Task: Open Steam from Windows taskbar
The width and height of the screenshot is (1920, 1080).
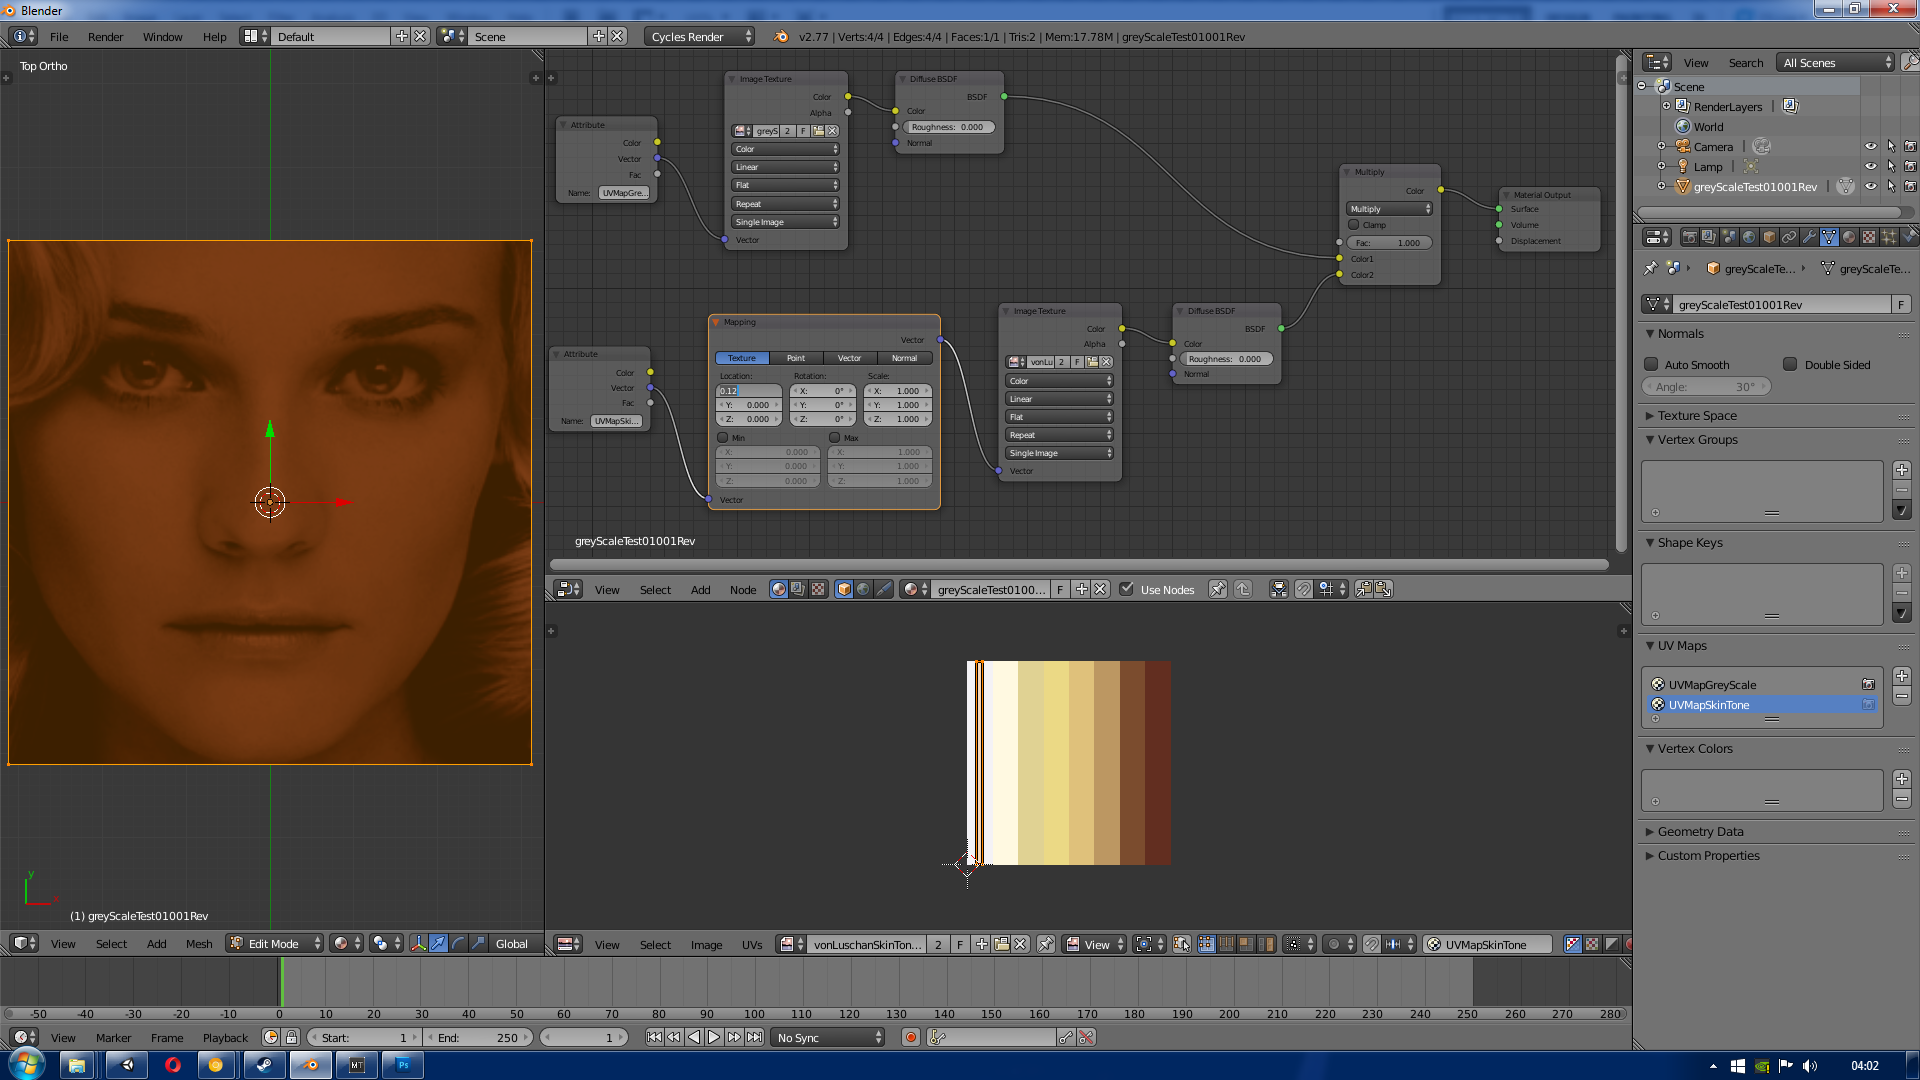Action: (x=264, y=1065)
